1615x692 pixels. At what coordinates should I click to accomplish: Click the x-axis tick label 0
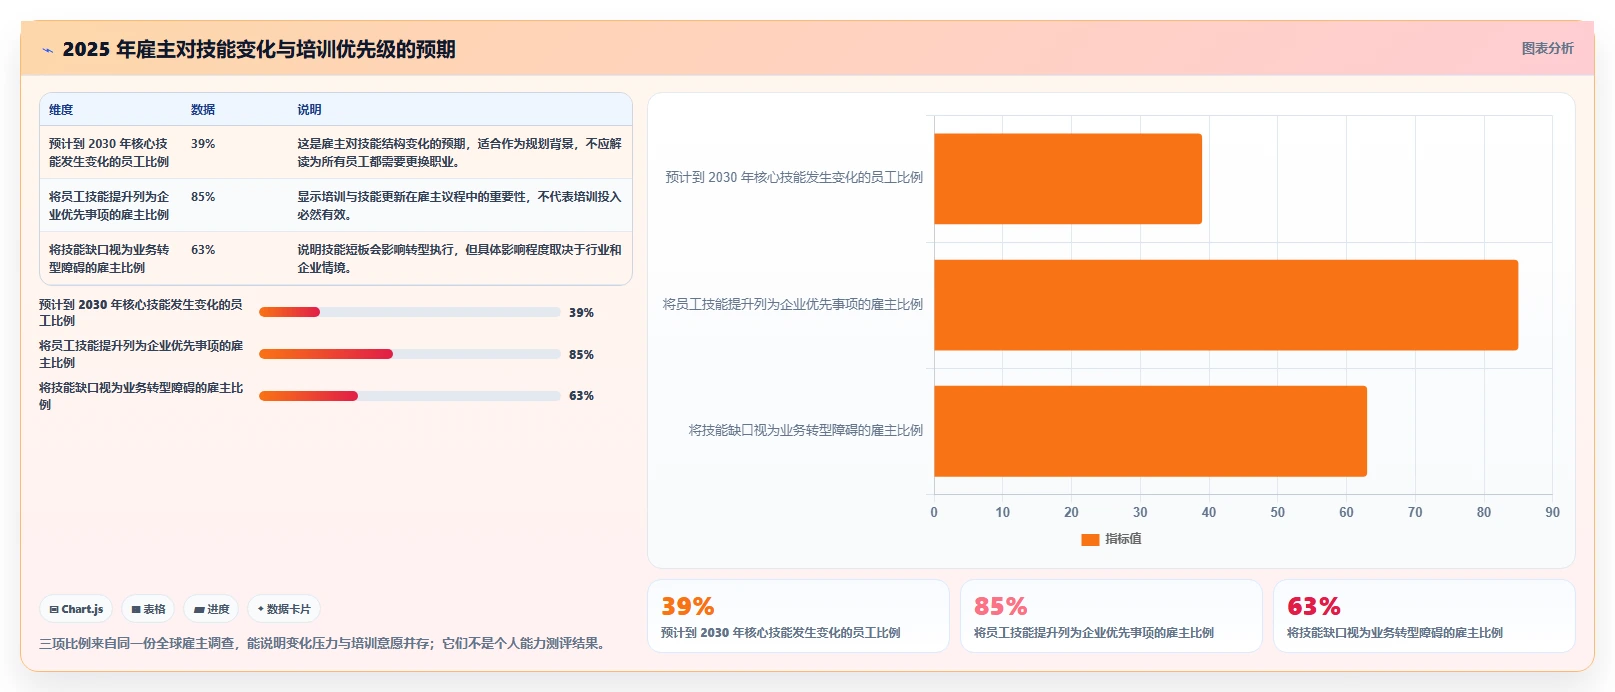(934, 512)
